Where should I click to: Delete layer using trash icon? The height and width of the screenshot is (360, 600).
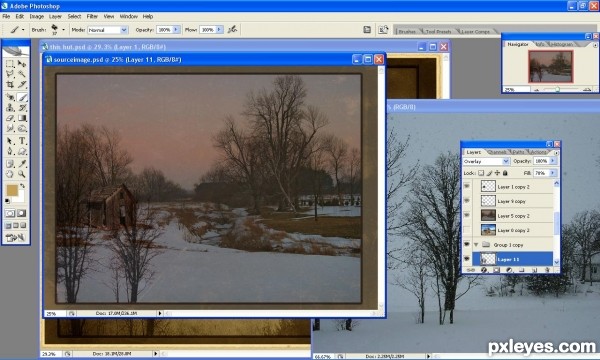pos(547,270)
